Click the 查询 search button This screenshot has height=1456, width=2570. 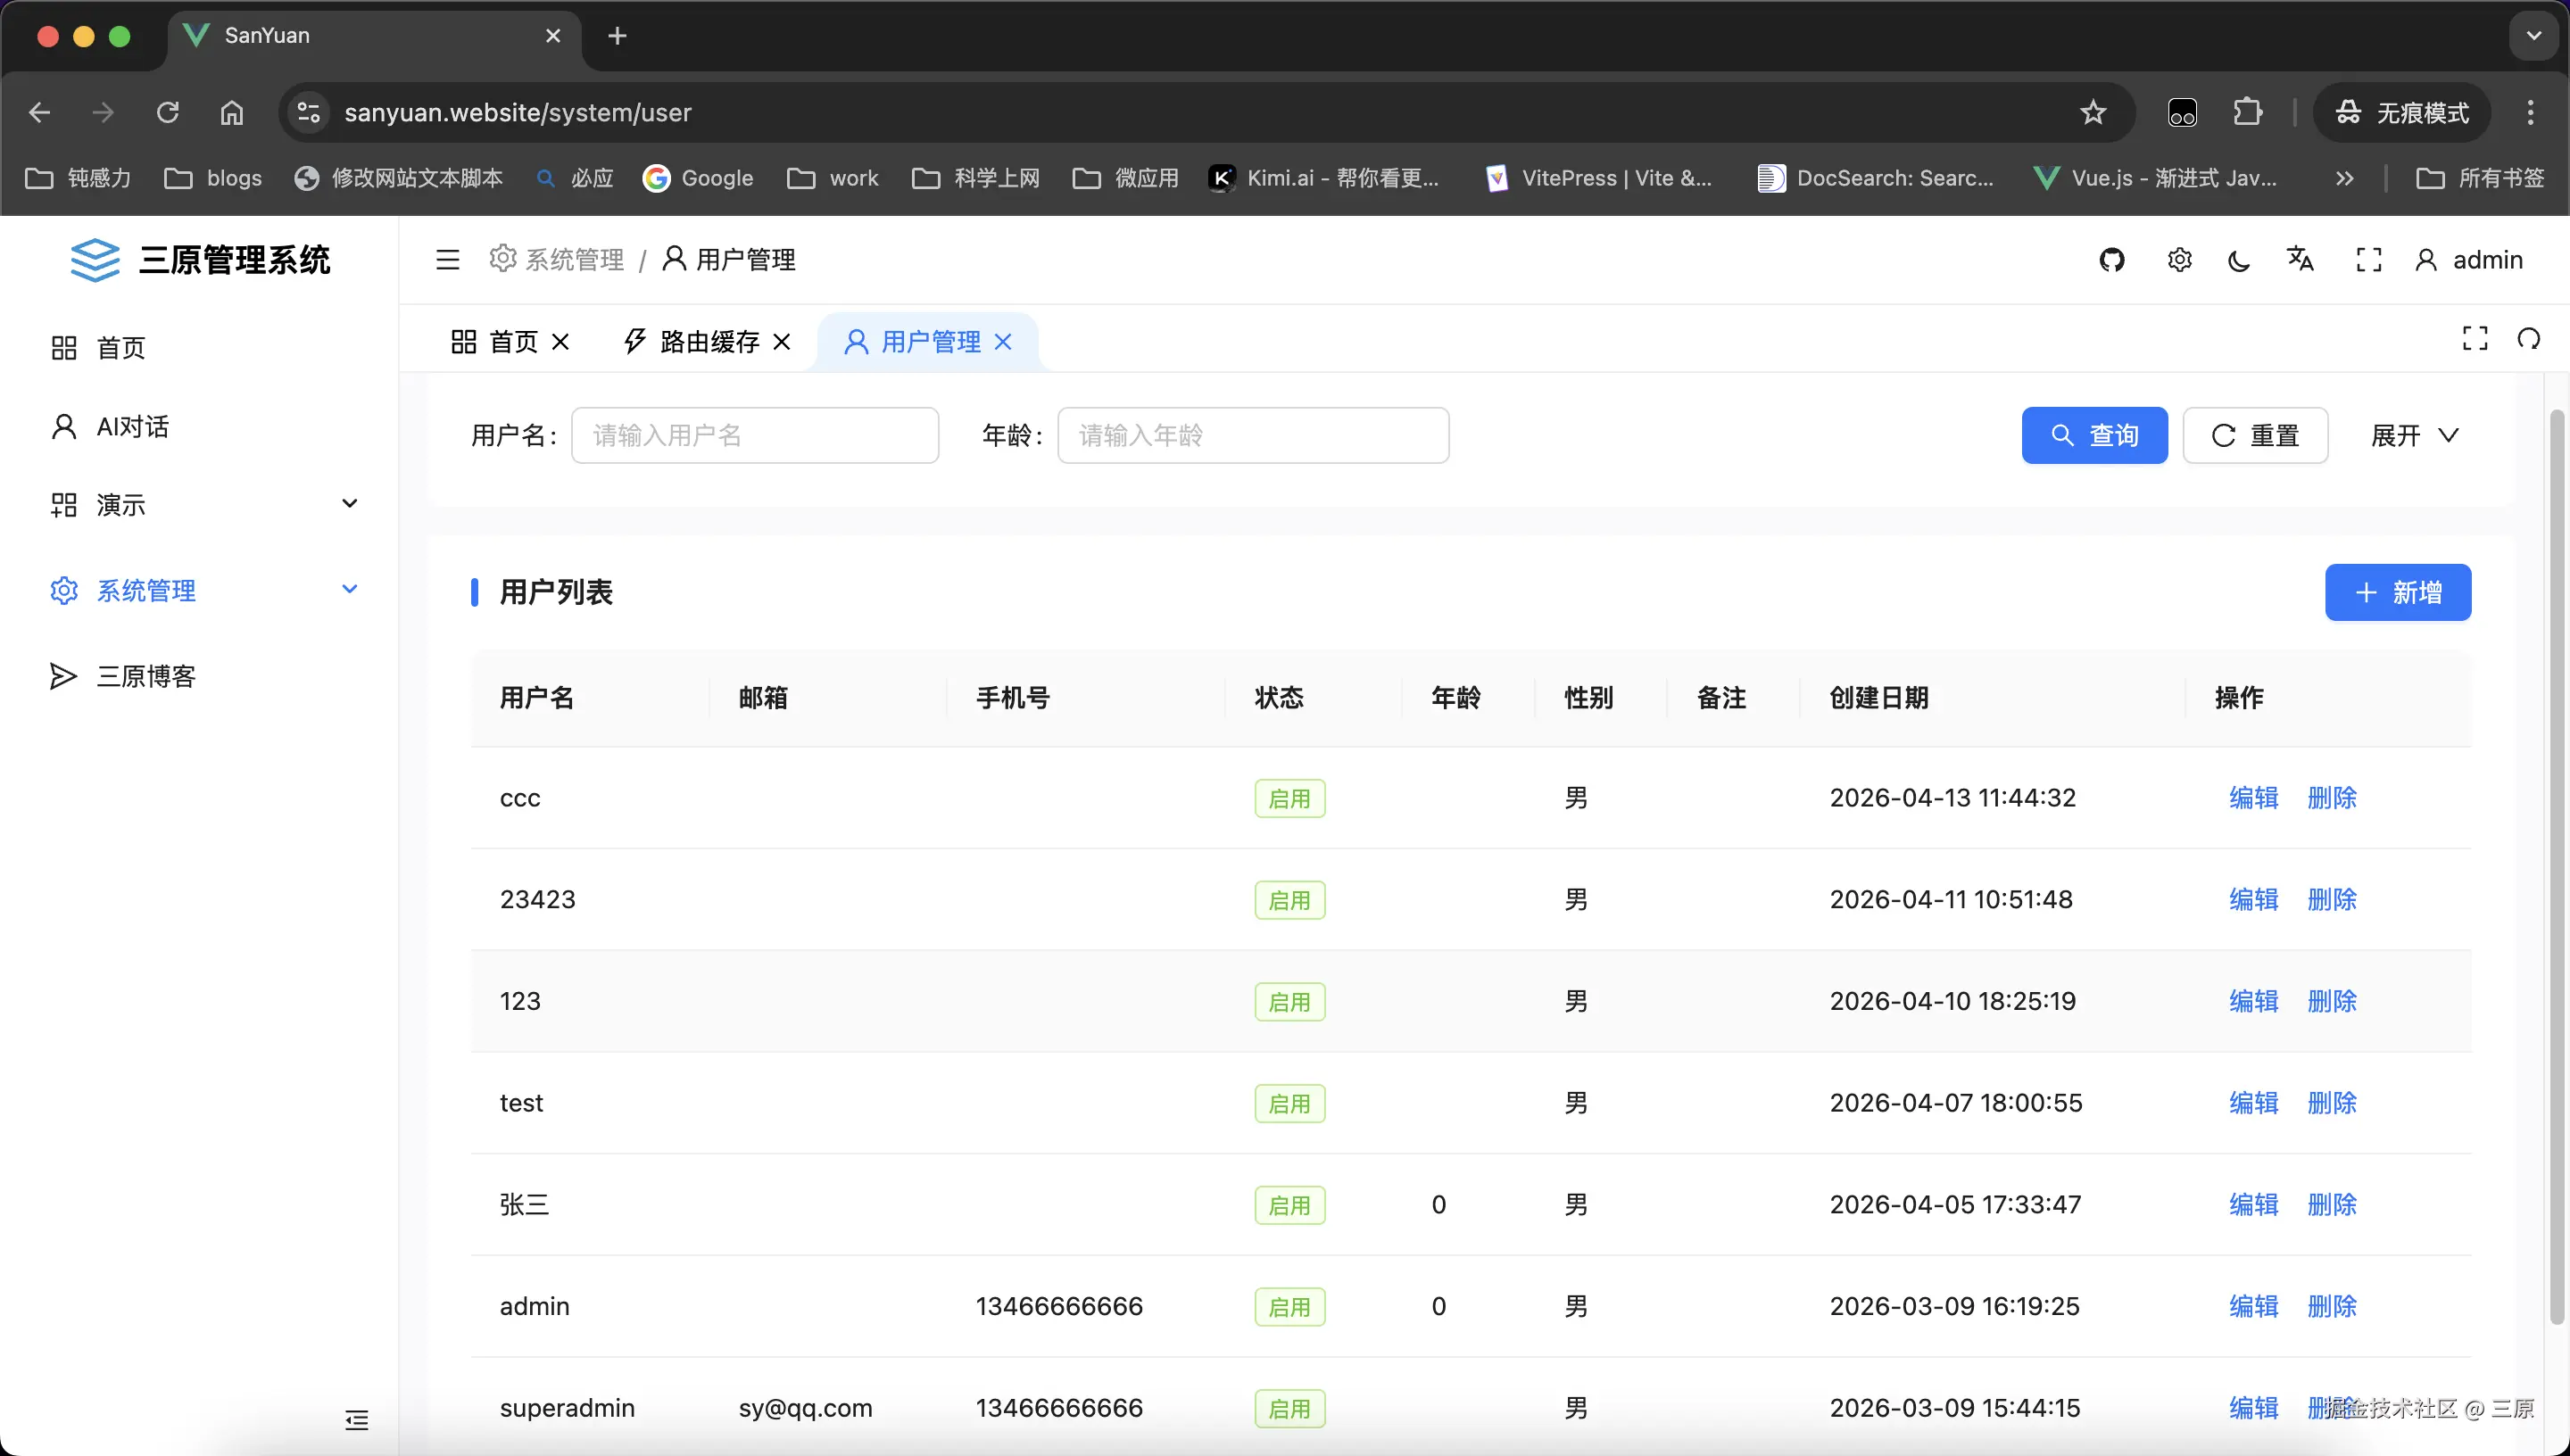pyautogui.click(x=2094, y=435)
